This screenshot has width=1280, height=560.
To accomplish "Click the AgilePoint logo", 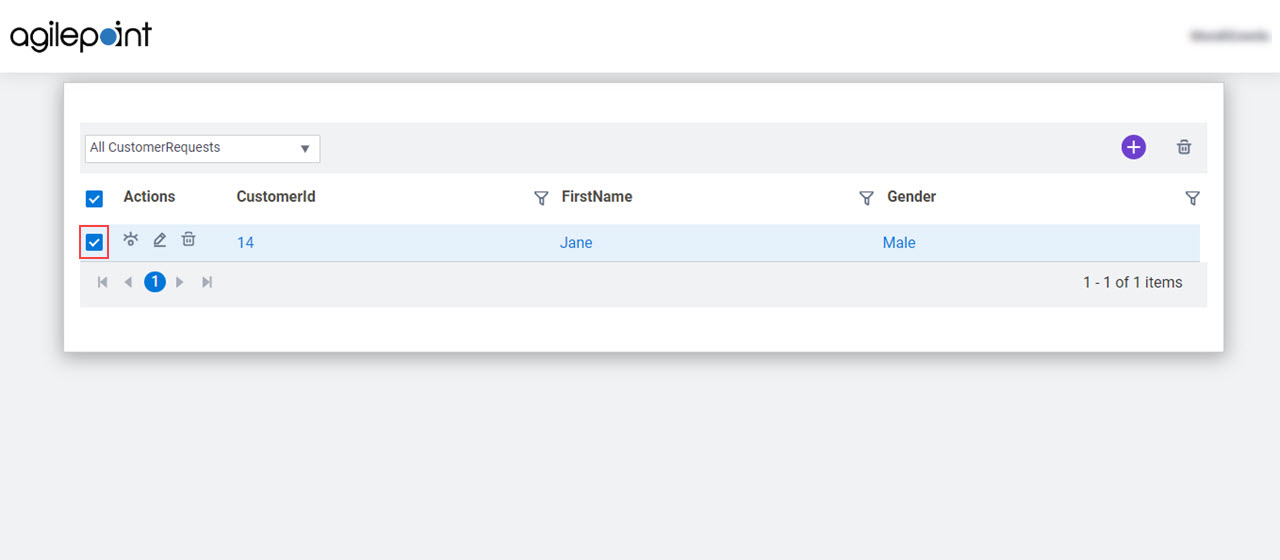I will coord(81,36).
